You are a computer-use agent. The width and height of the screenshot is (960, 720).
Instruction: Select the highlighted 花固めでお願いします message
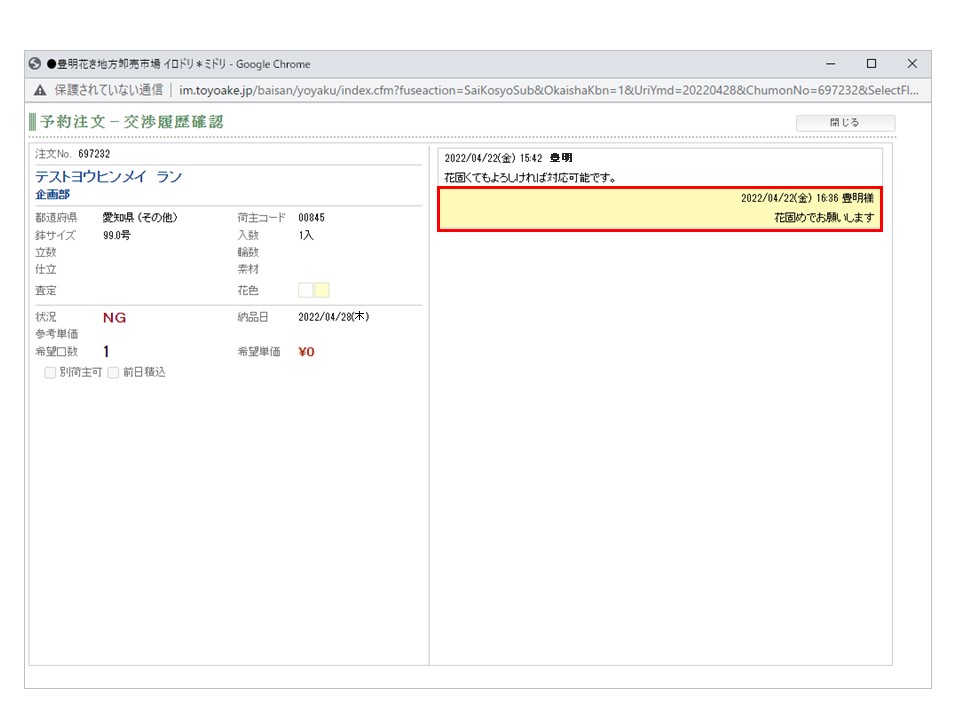pyautogui.click(x=824, y=217)
